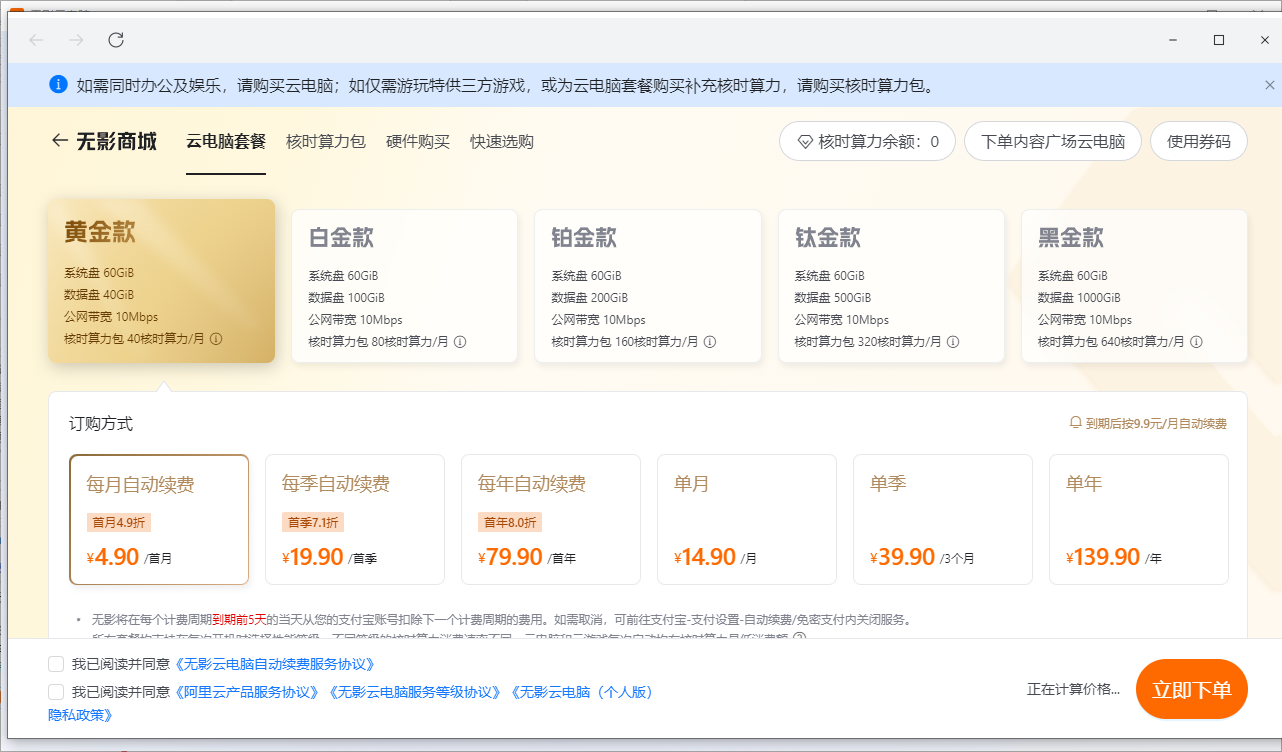The height and width of the screenshot is (752, 1282).
Task: Dismiss the top notification banner with its X
Action: (x=1268, y=84)
